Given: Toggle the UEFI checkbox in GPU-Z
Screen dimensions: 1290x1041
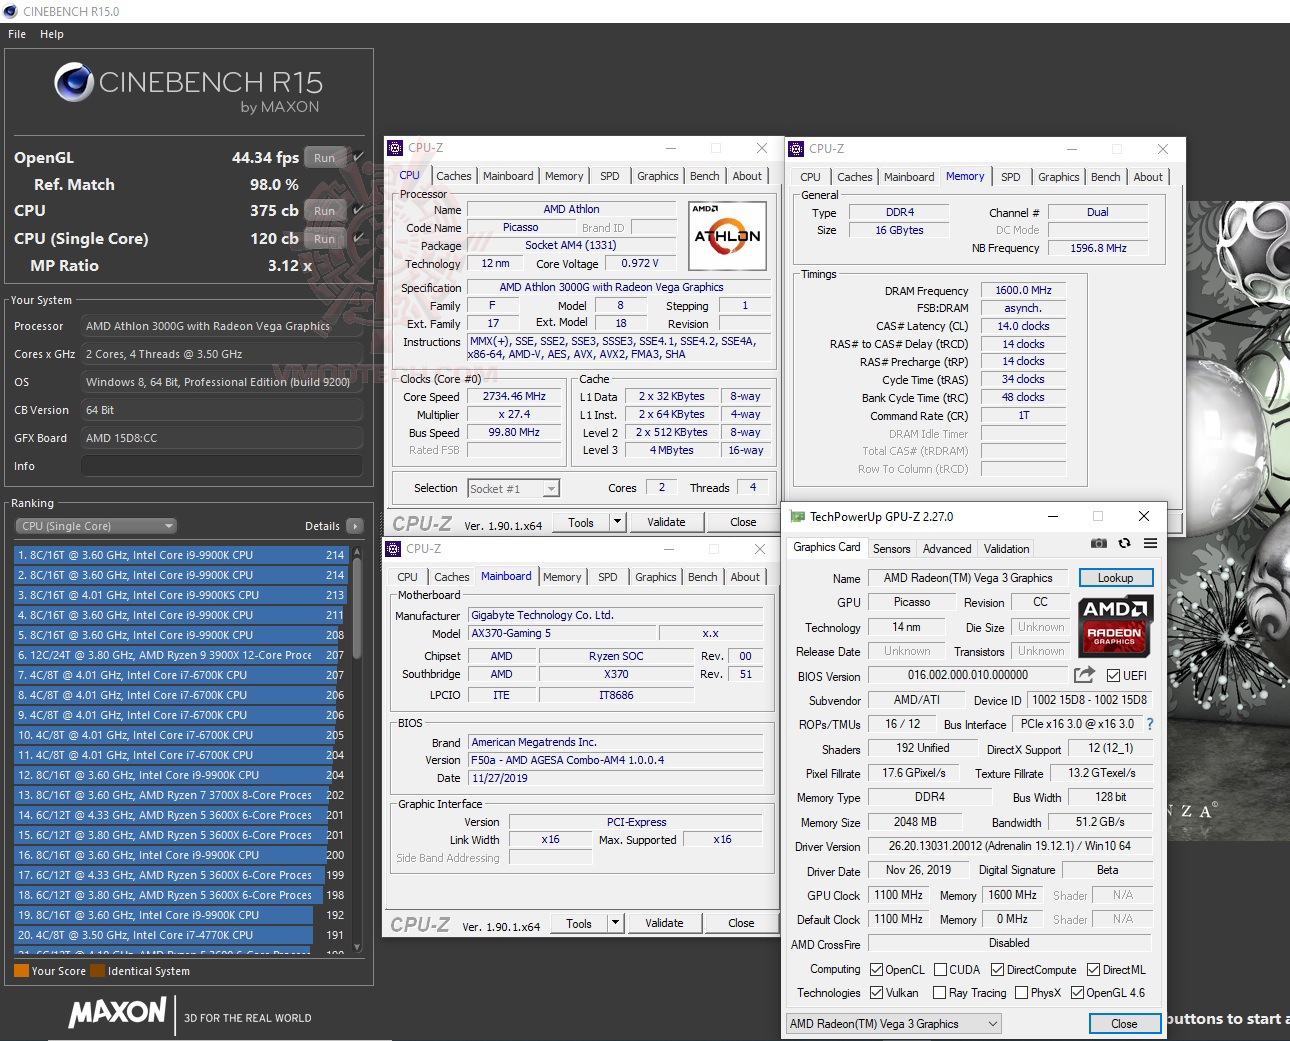Looking at the screenshot, I should point(1113,676).
